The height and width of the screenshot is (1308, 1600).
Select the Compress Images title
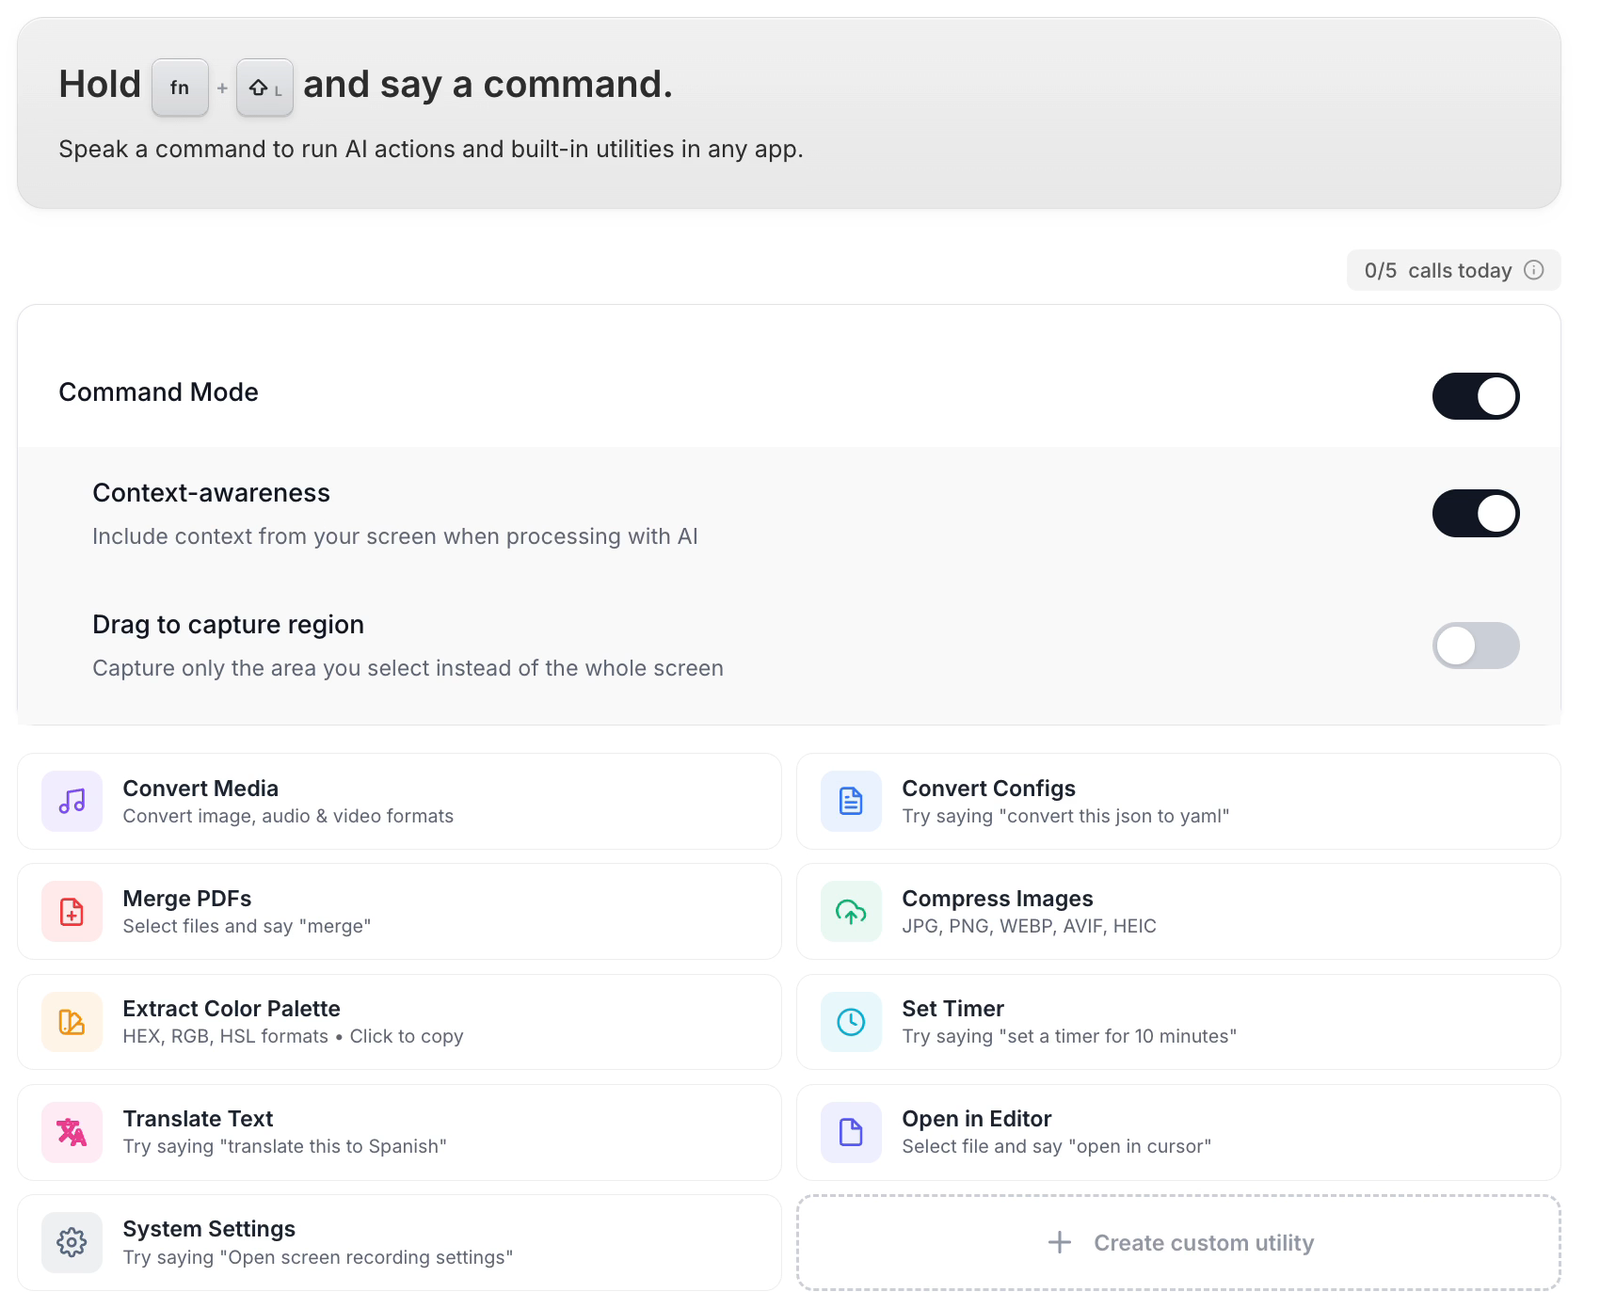coord(997,898)
